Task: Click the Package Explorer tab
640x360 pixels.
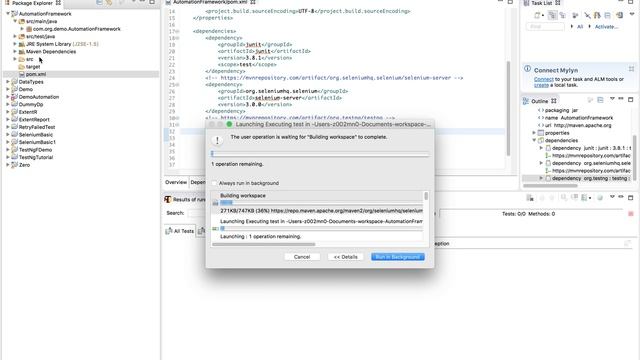Action: click(32, 3)
